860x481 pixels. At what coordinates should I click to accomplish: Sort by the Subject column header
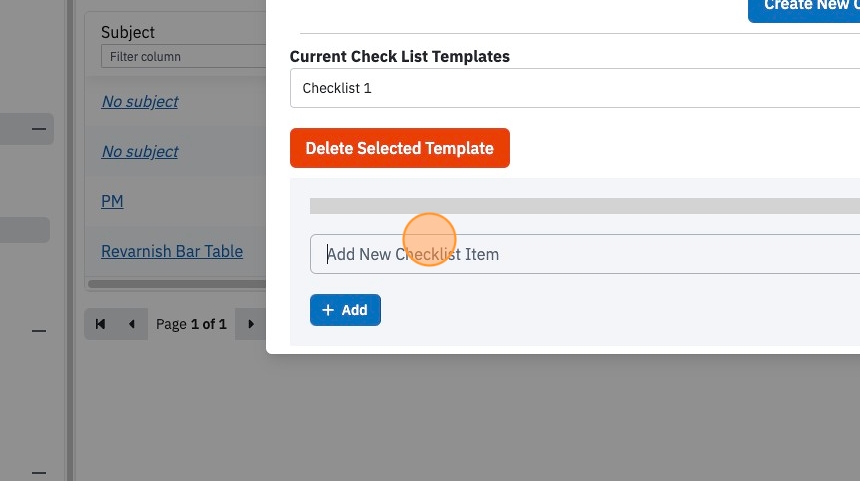(128, 32)
